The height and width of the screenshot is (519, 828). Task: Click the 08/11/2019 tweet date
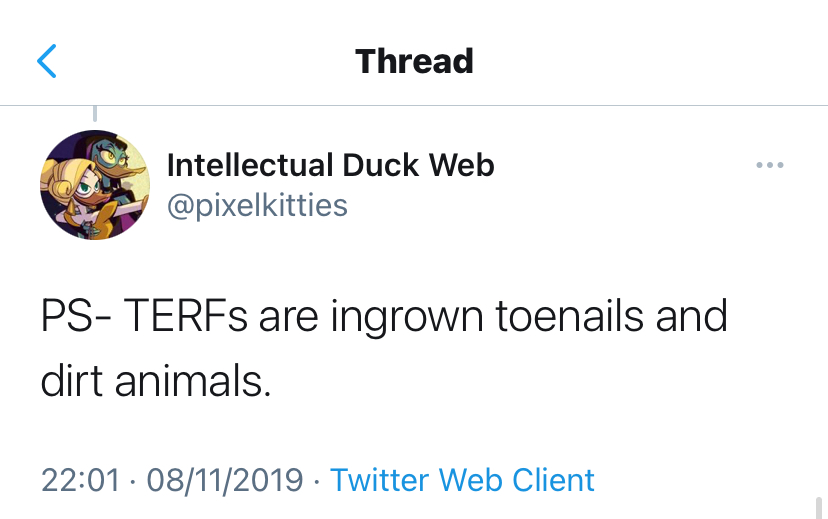click(x=225, y=480)
